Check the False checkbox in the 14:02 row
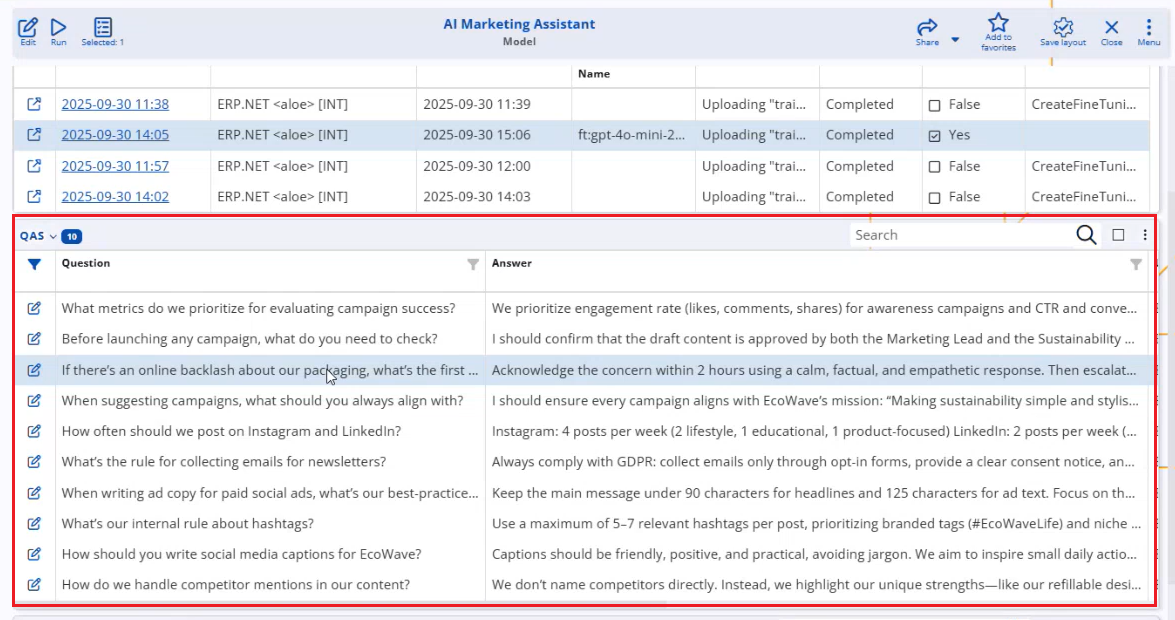 [x=935, y=197]
